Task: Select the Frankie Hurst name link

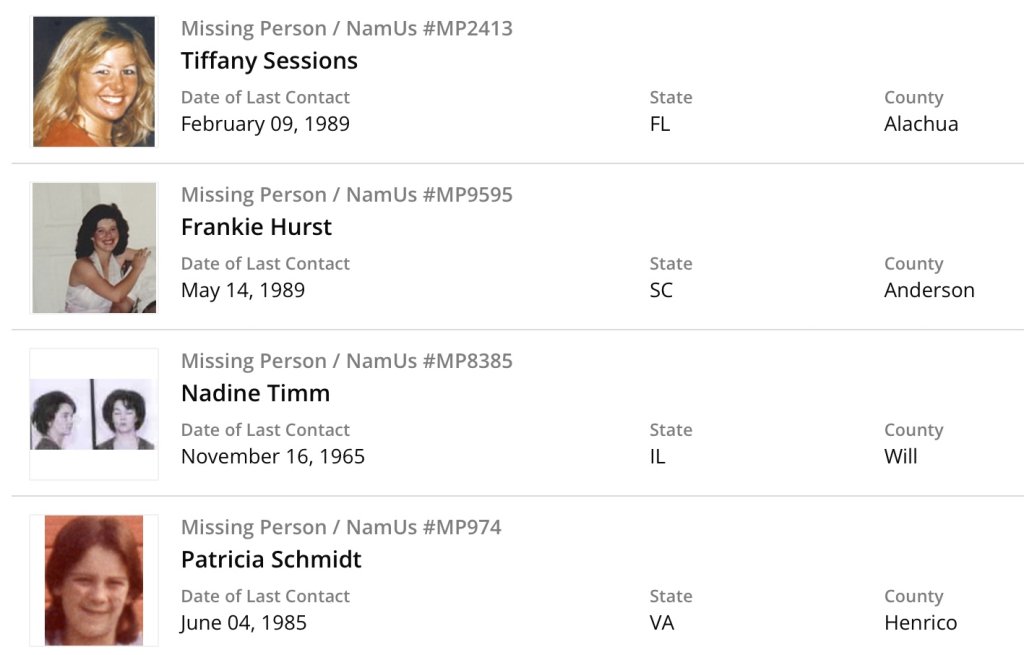Action: point(256,227)
